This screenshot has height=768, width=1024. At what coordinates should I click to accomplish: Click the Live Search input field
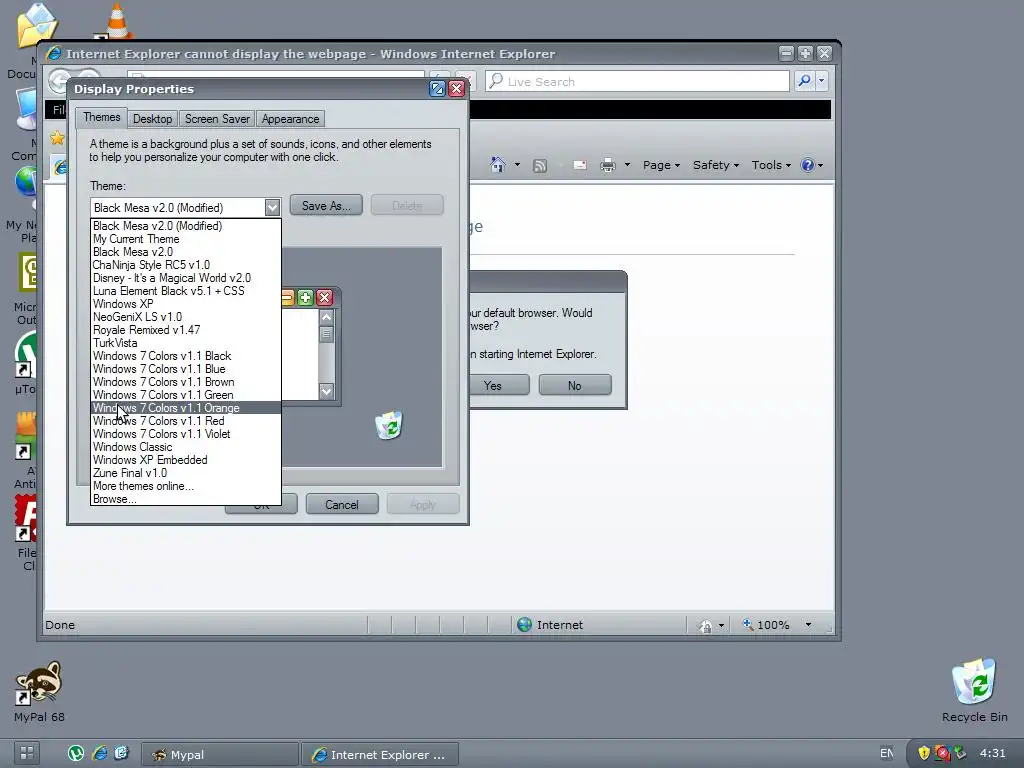[637, 81]
